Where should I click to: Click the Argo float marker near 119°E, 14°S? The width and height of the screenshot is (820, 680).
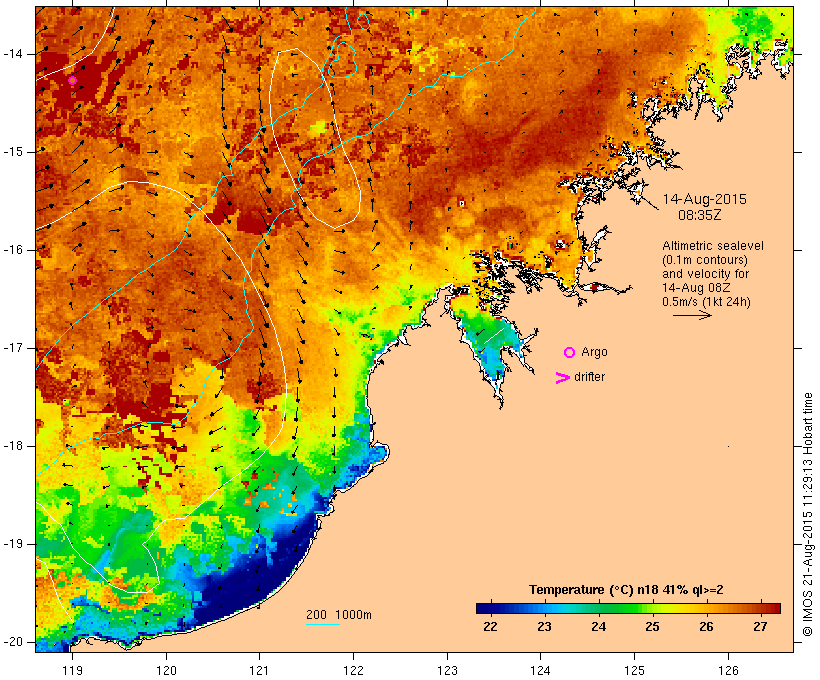point(72,81)
